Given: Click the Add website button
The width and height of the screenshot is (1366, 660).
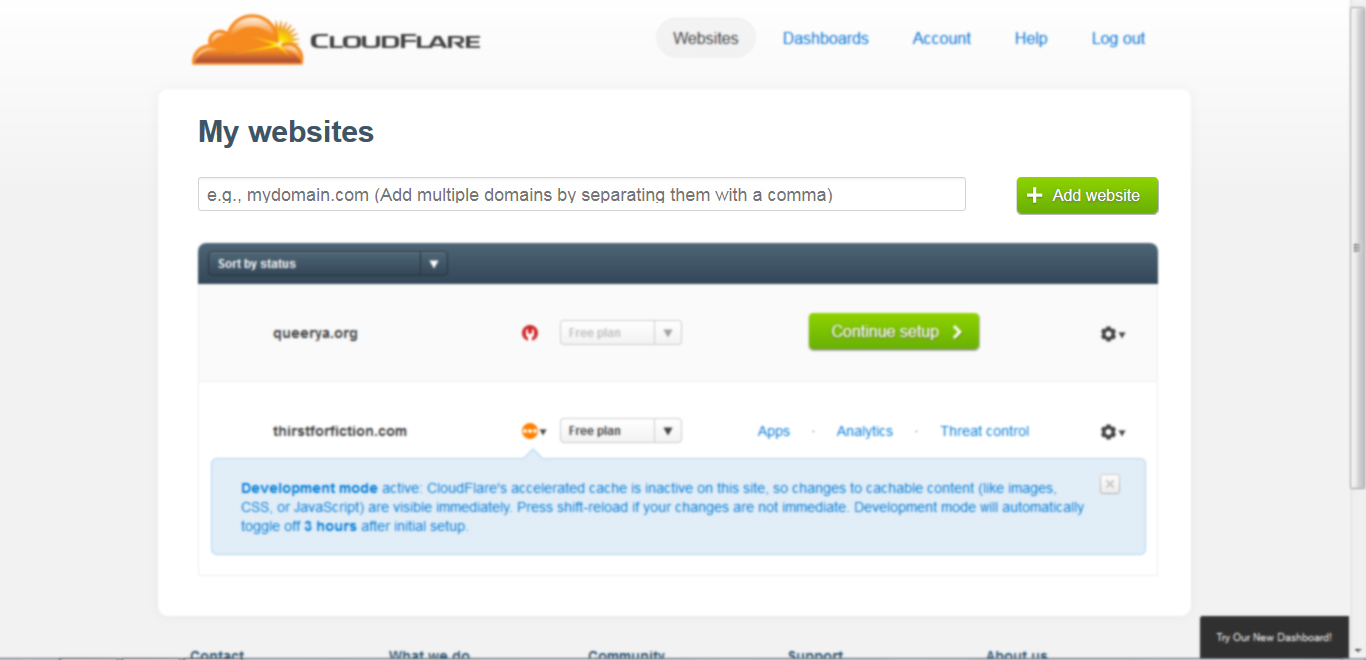Looking at the screenshot, I should (x=1087, y=195).
